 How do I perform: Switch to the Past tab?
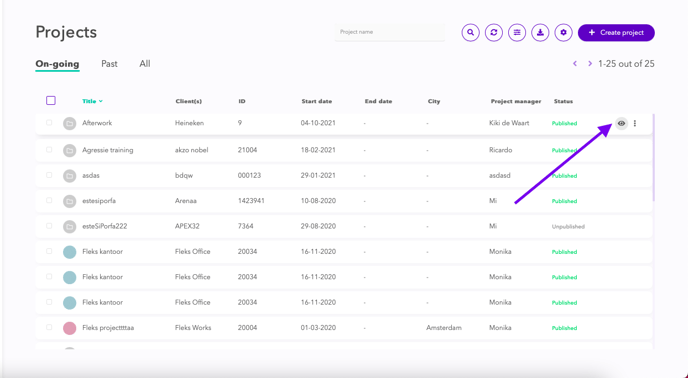[109, 64]
